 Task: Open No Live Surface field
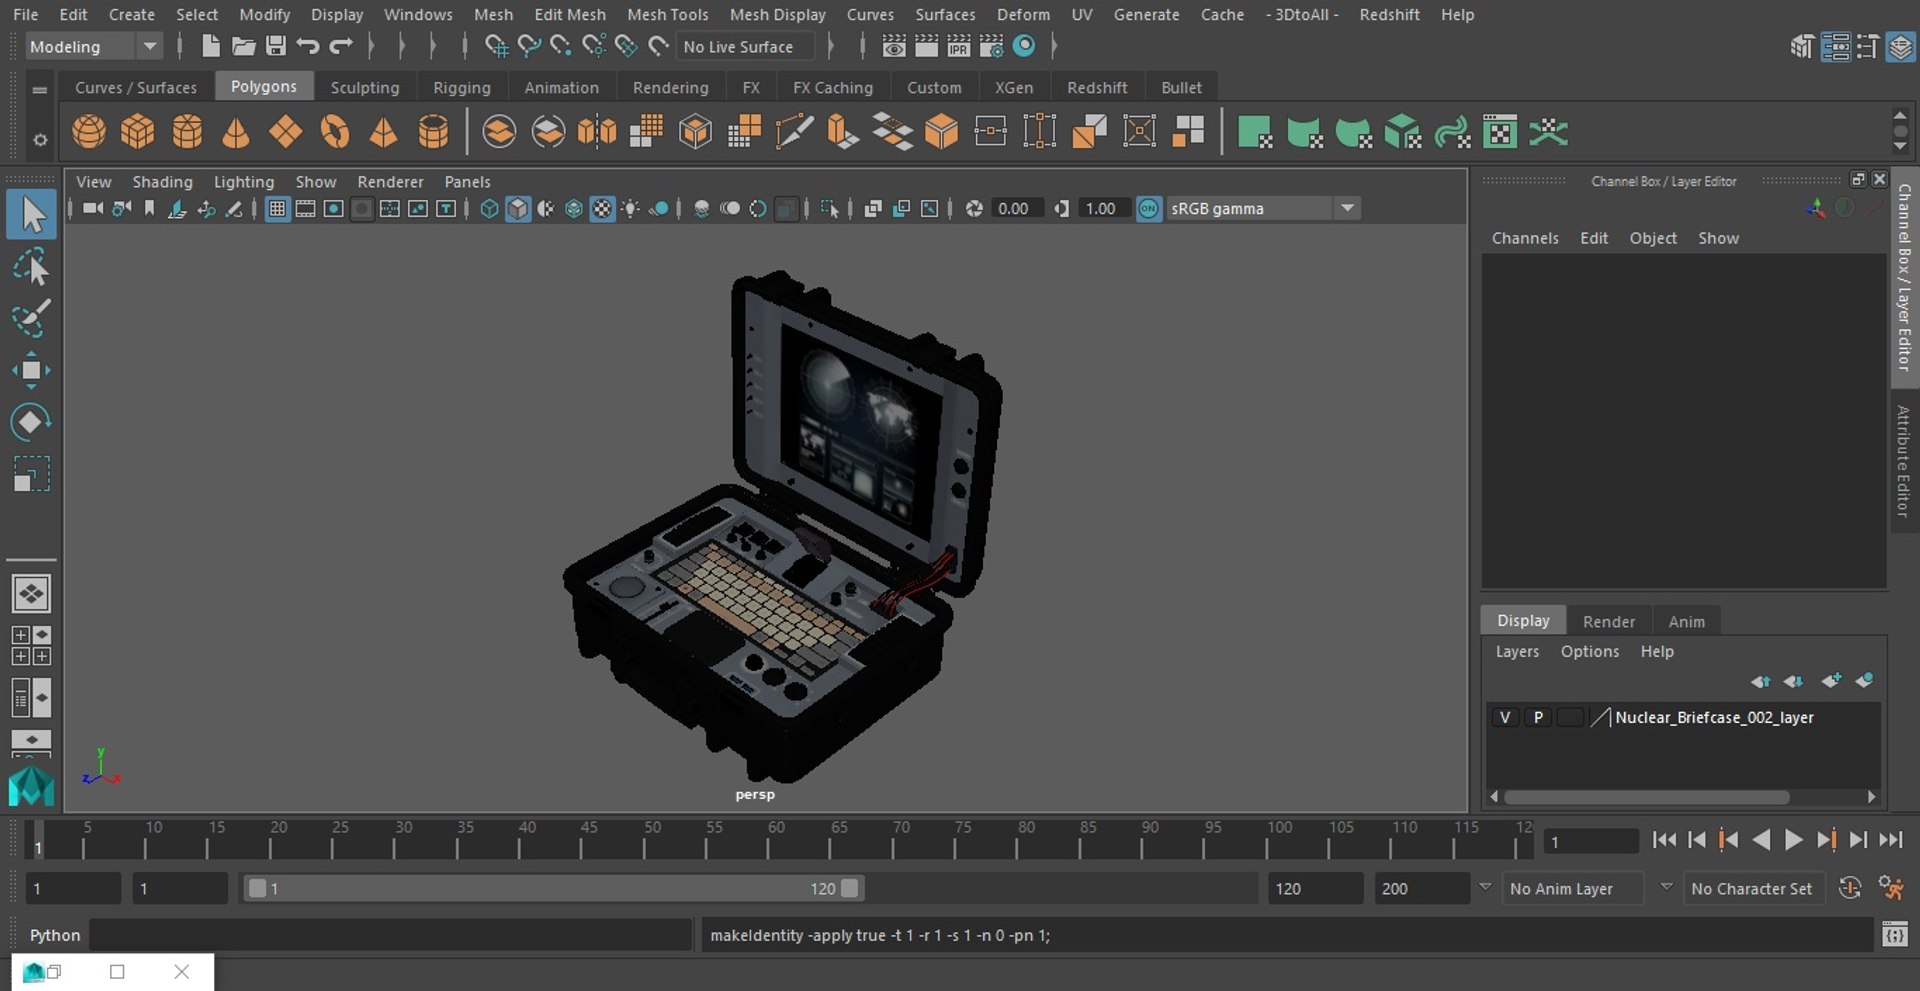745,46
